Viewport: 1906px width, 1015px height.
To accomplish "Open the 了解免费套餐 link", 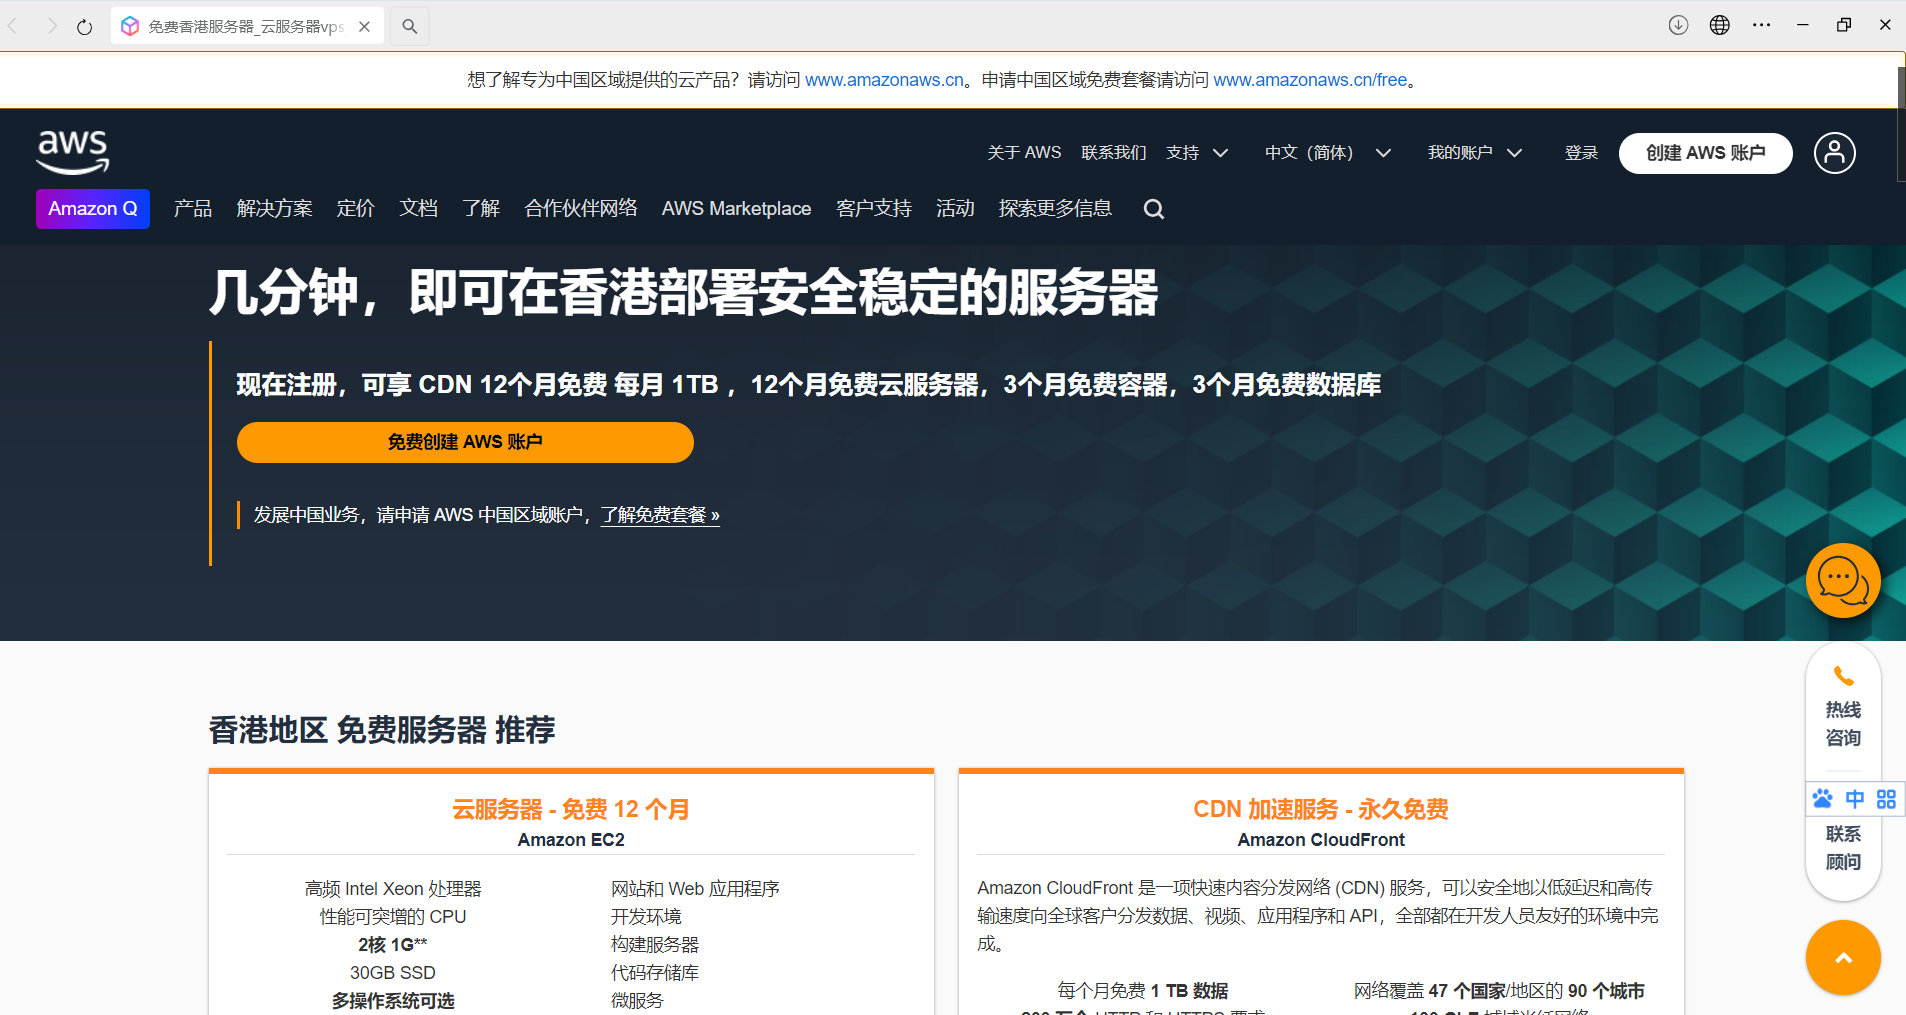I will click(660, 515).
